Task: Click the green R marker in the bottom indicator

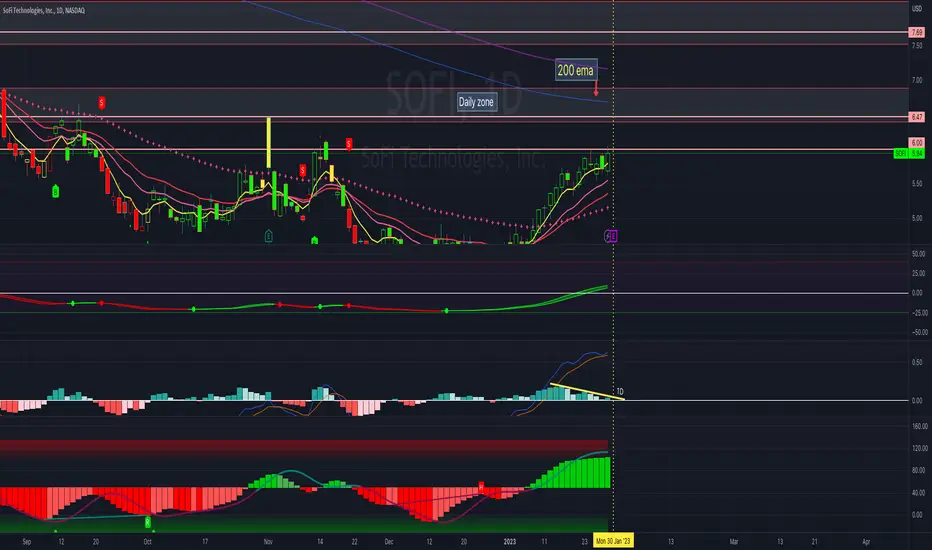Action: [147, 522]
